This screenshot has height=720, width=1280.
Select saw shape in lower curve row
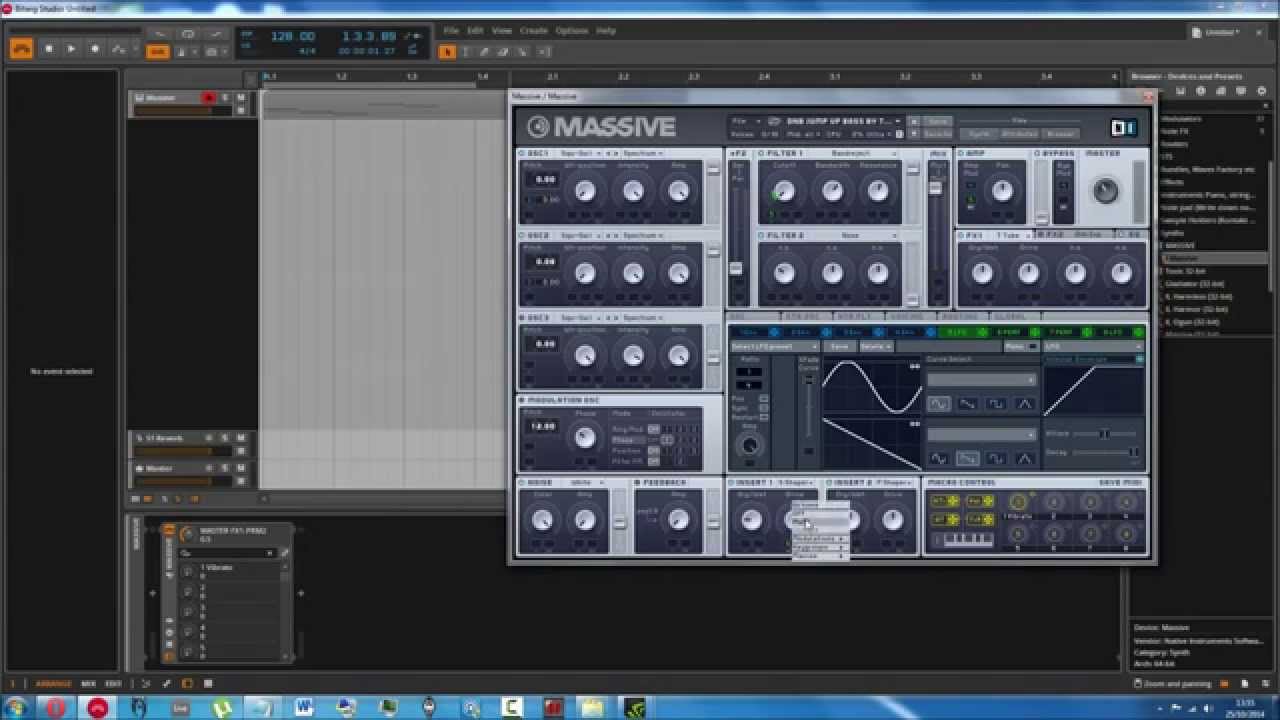pos(967,458)
